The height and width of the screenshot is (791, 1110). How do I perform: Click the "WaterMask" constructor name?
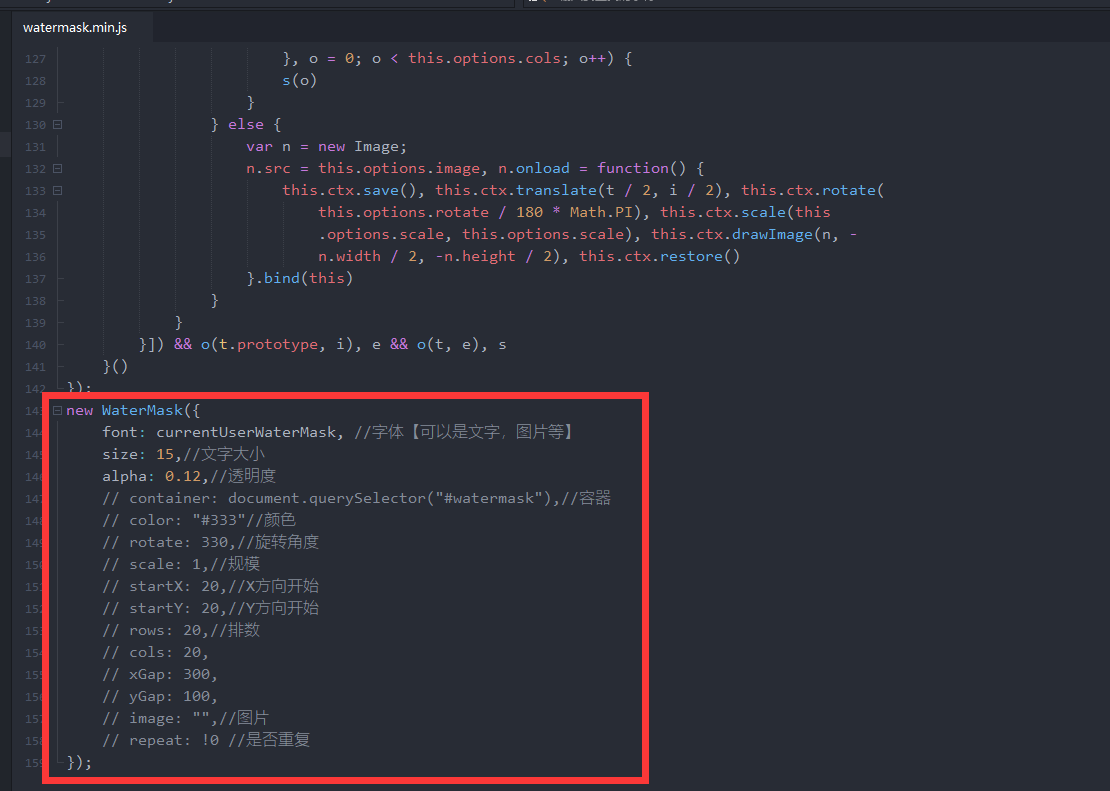pyautogui.click(x=142, y=410)
